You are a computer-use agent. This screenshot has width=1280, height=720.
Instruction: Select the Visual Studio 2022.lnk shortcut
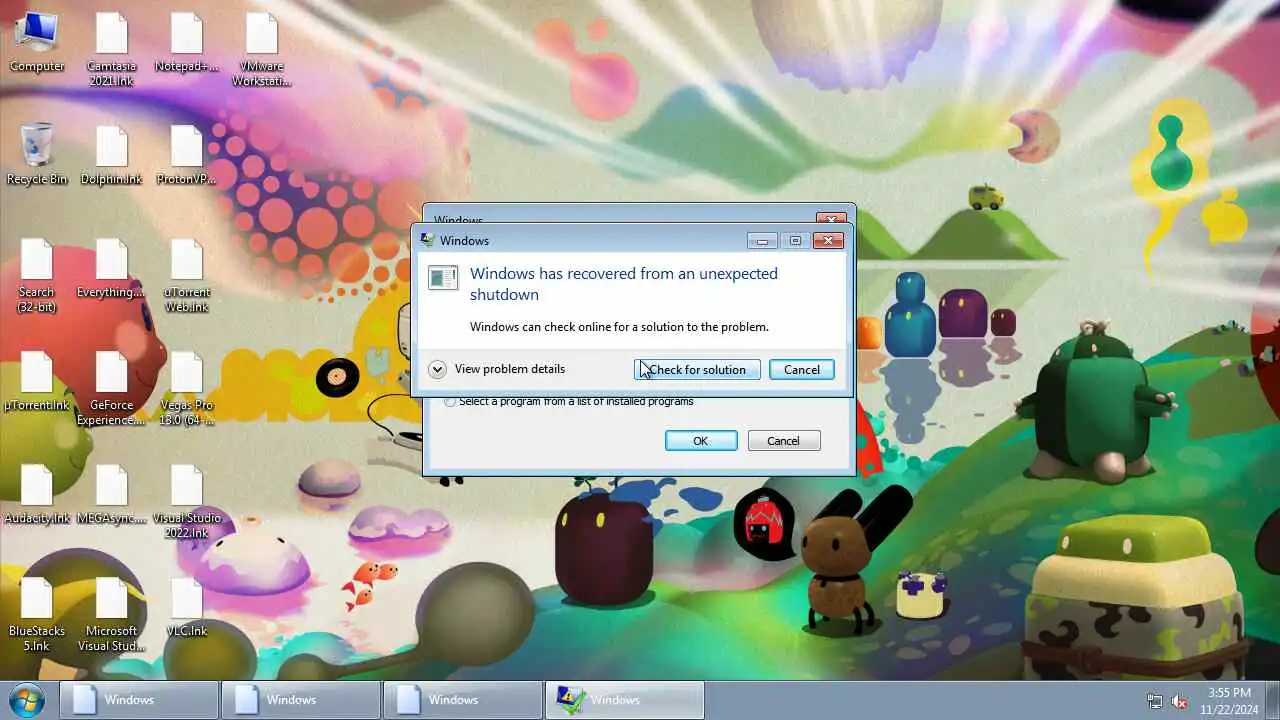(186, 501)
